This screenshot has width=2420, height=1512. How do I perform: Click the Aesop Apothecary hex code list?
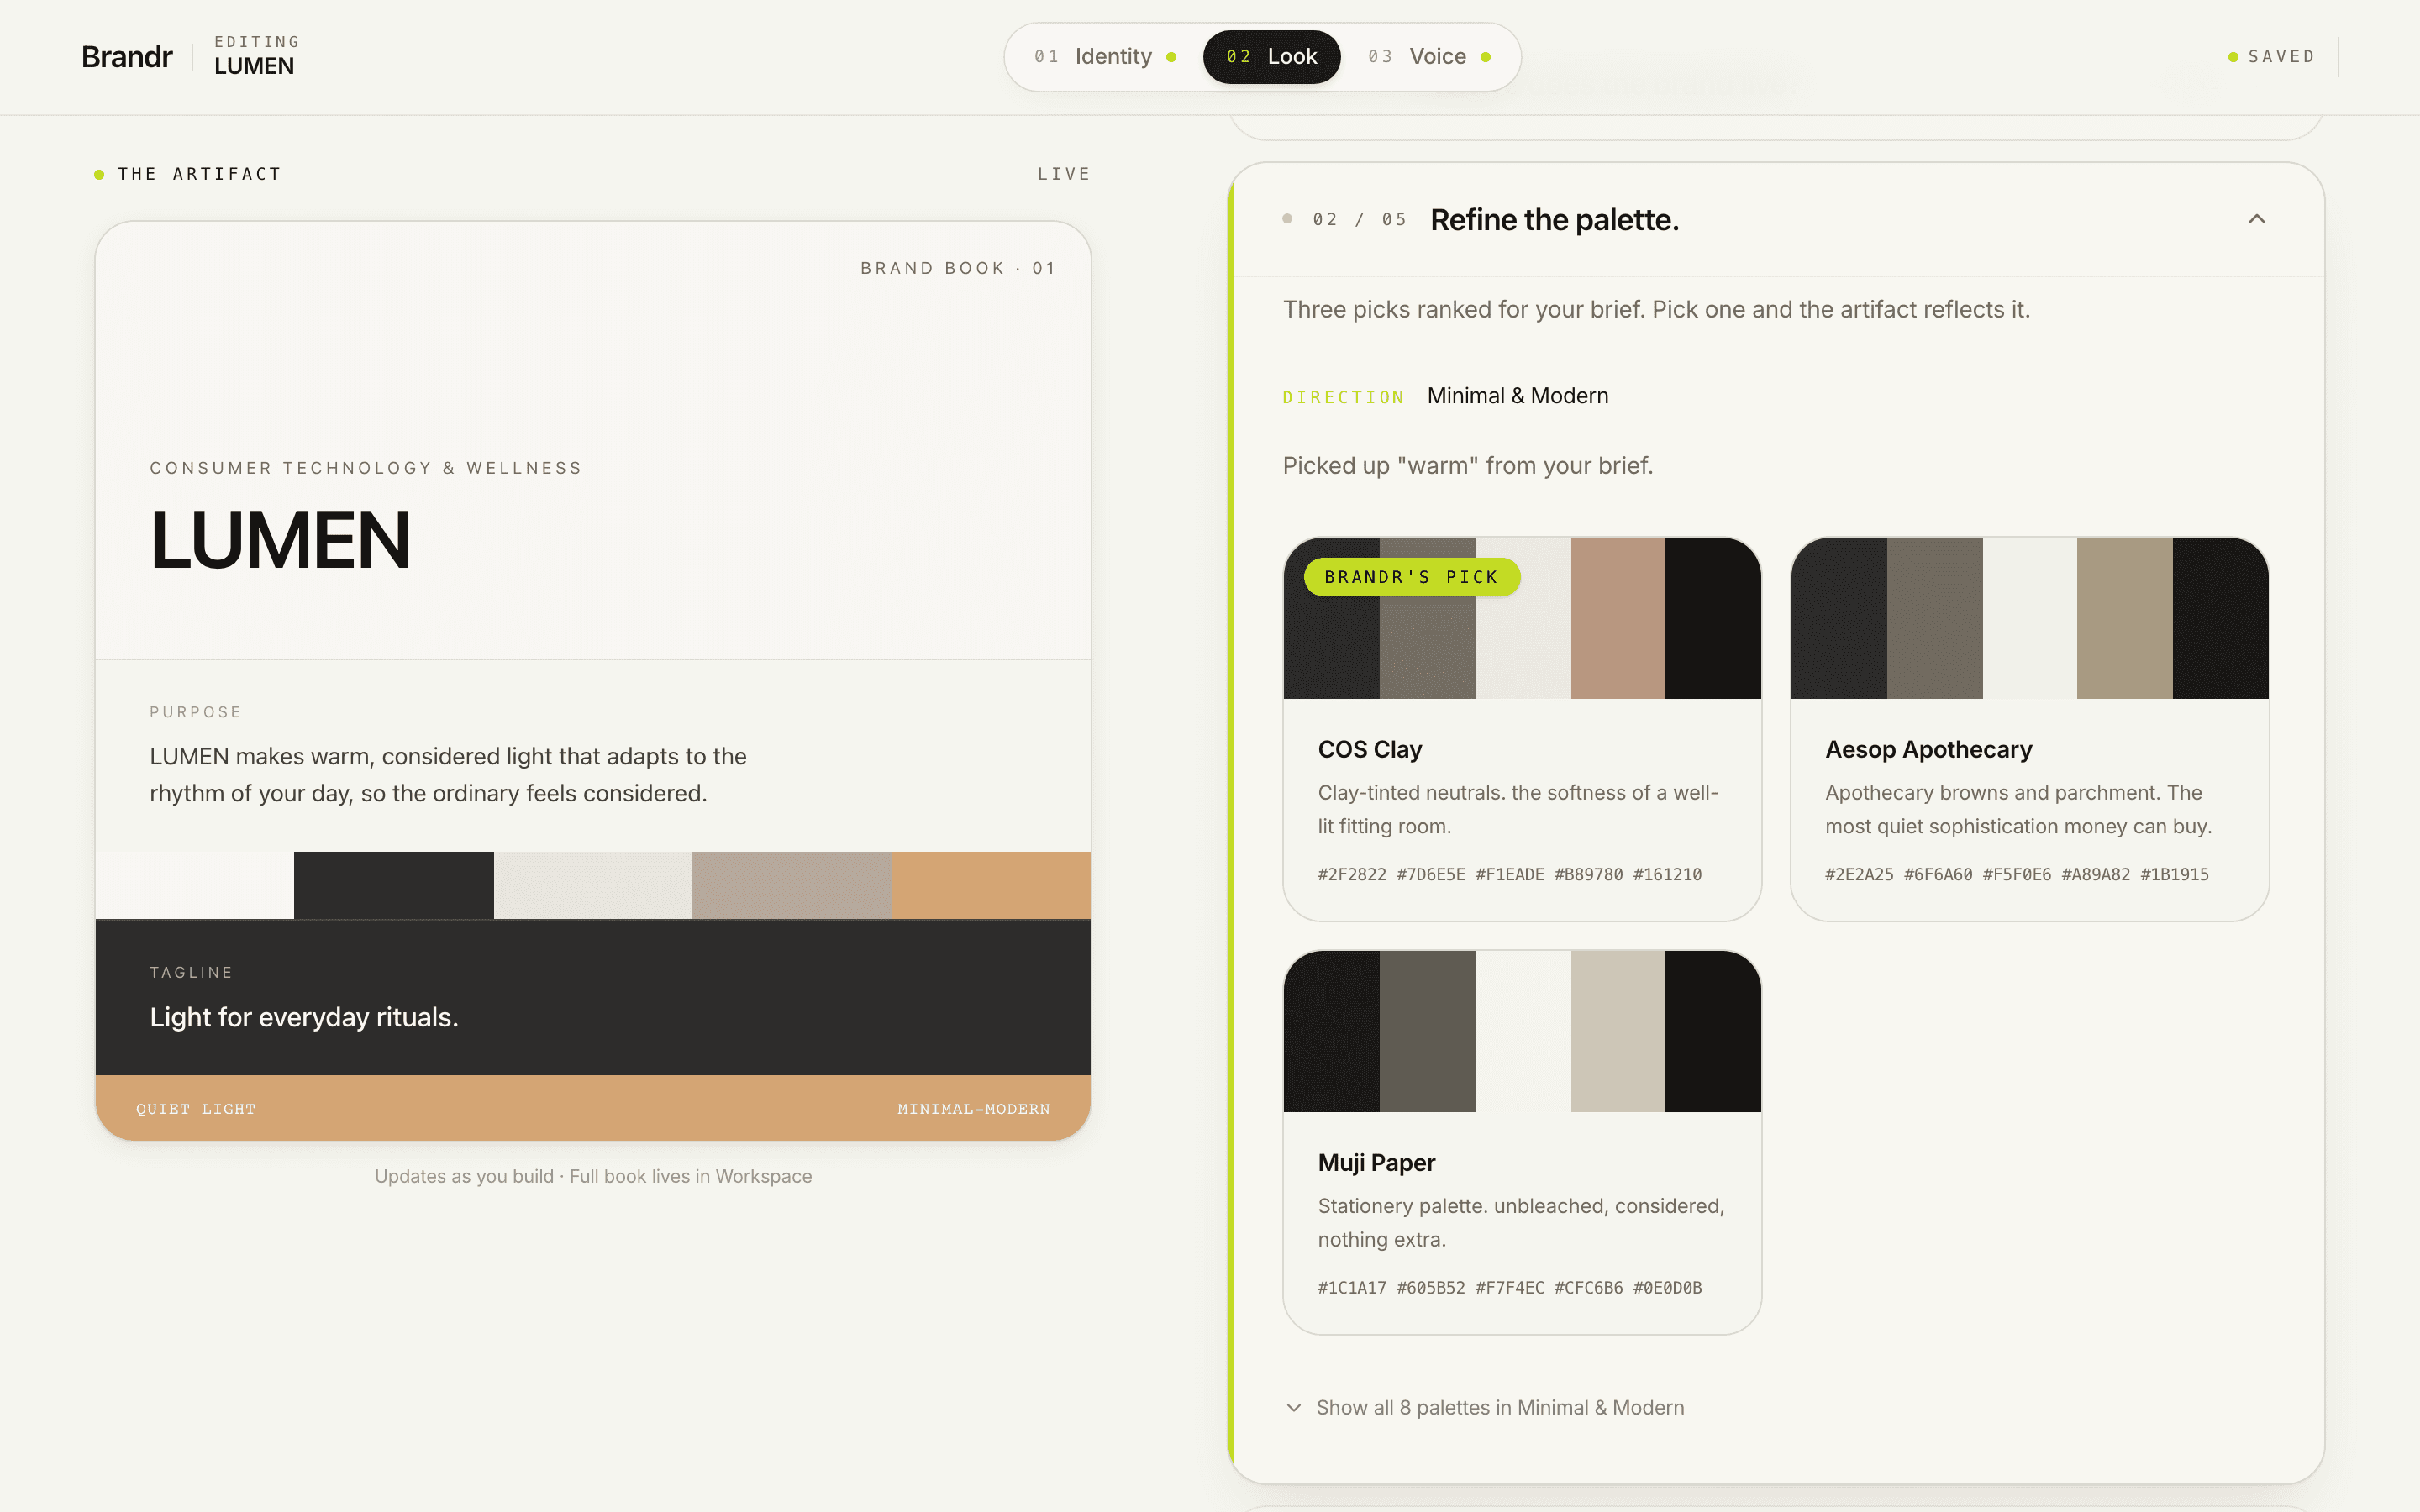tap(2016, 874)
